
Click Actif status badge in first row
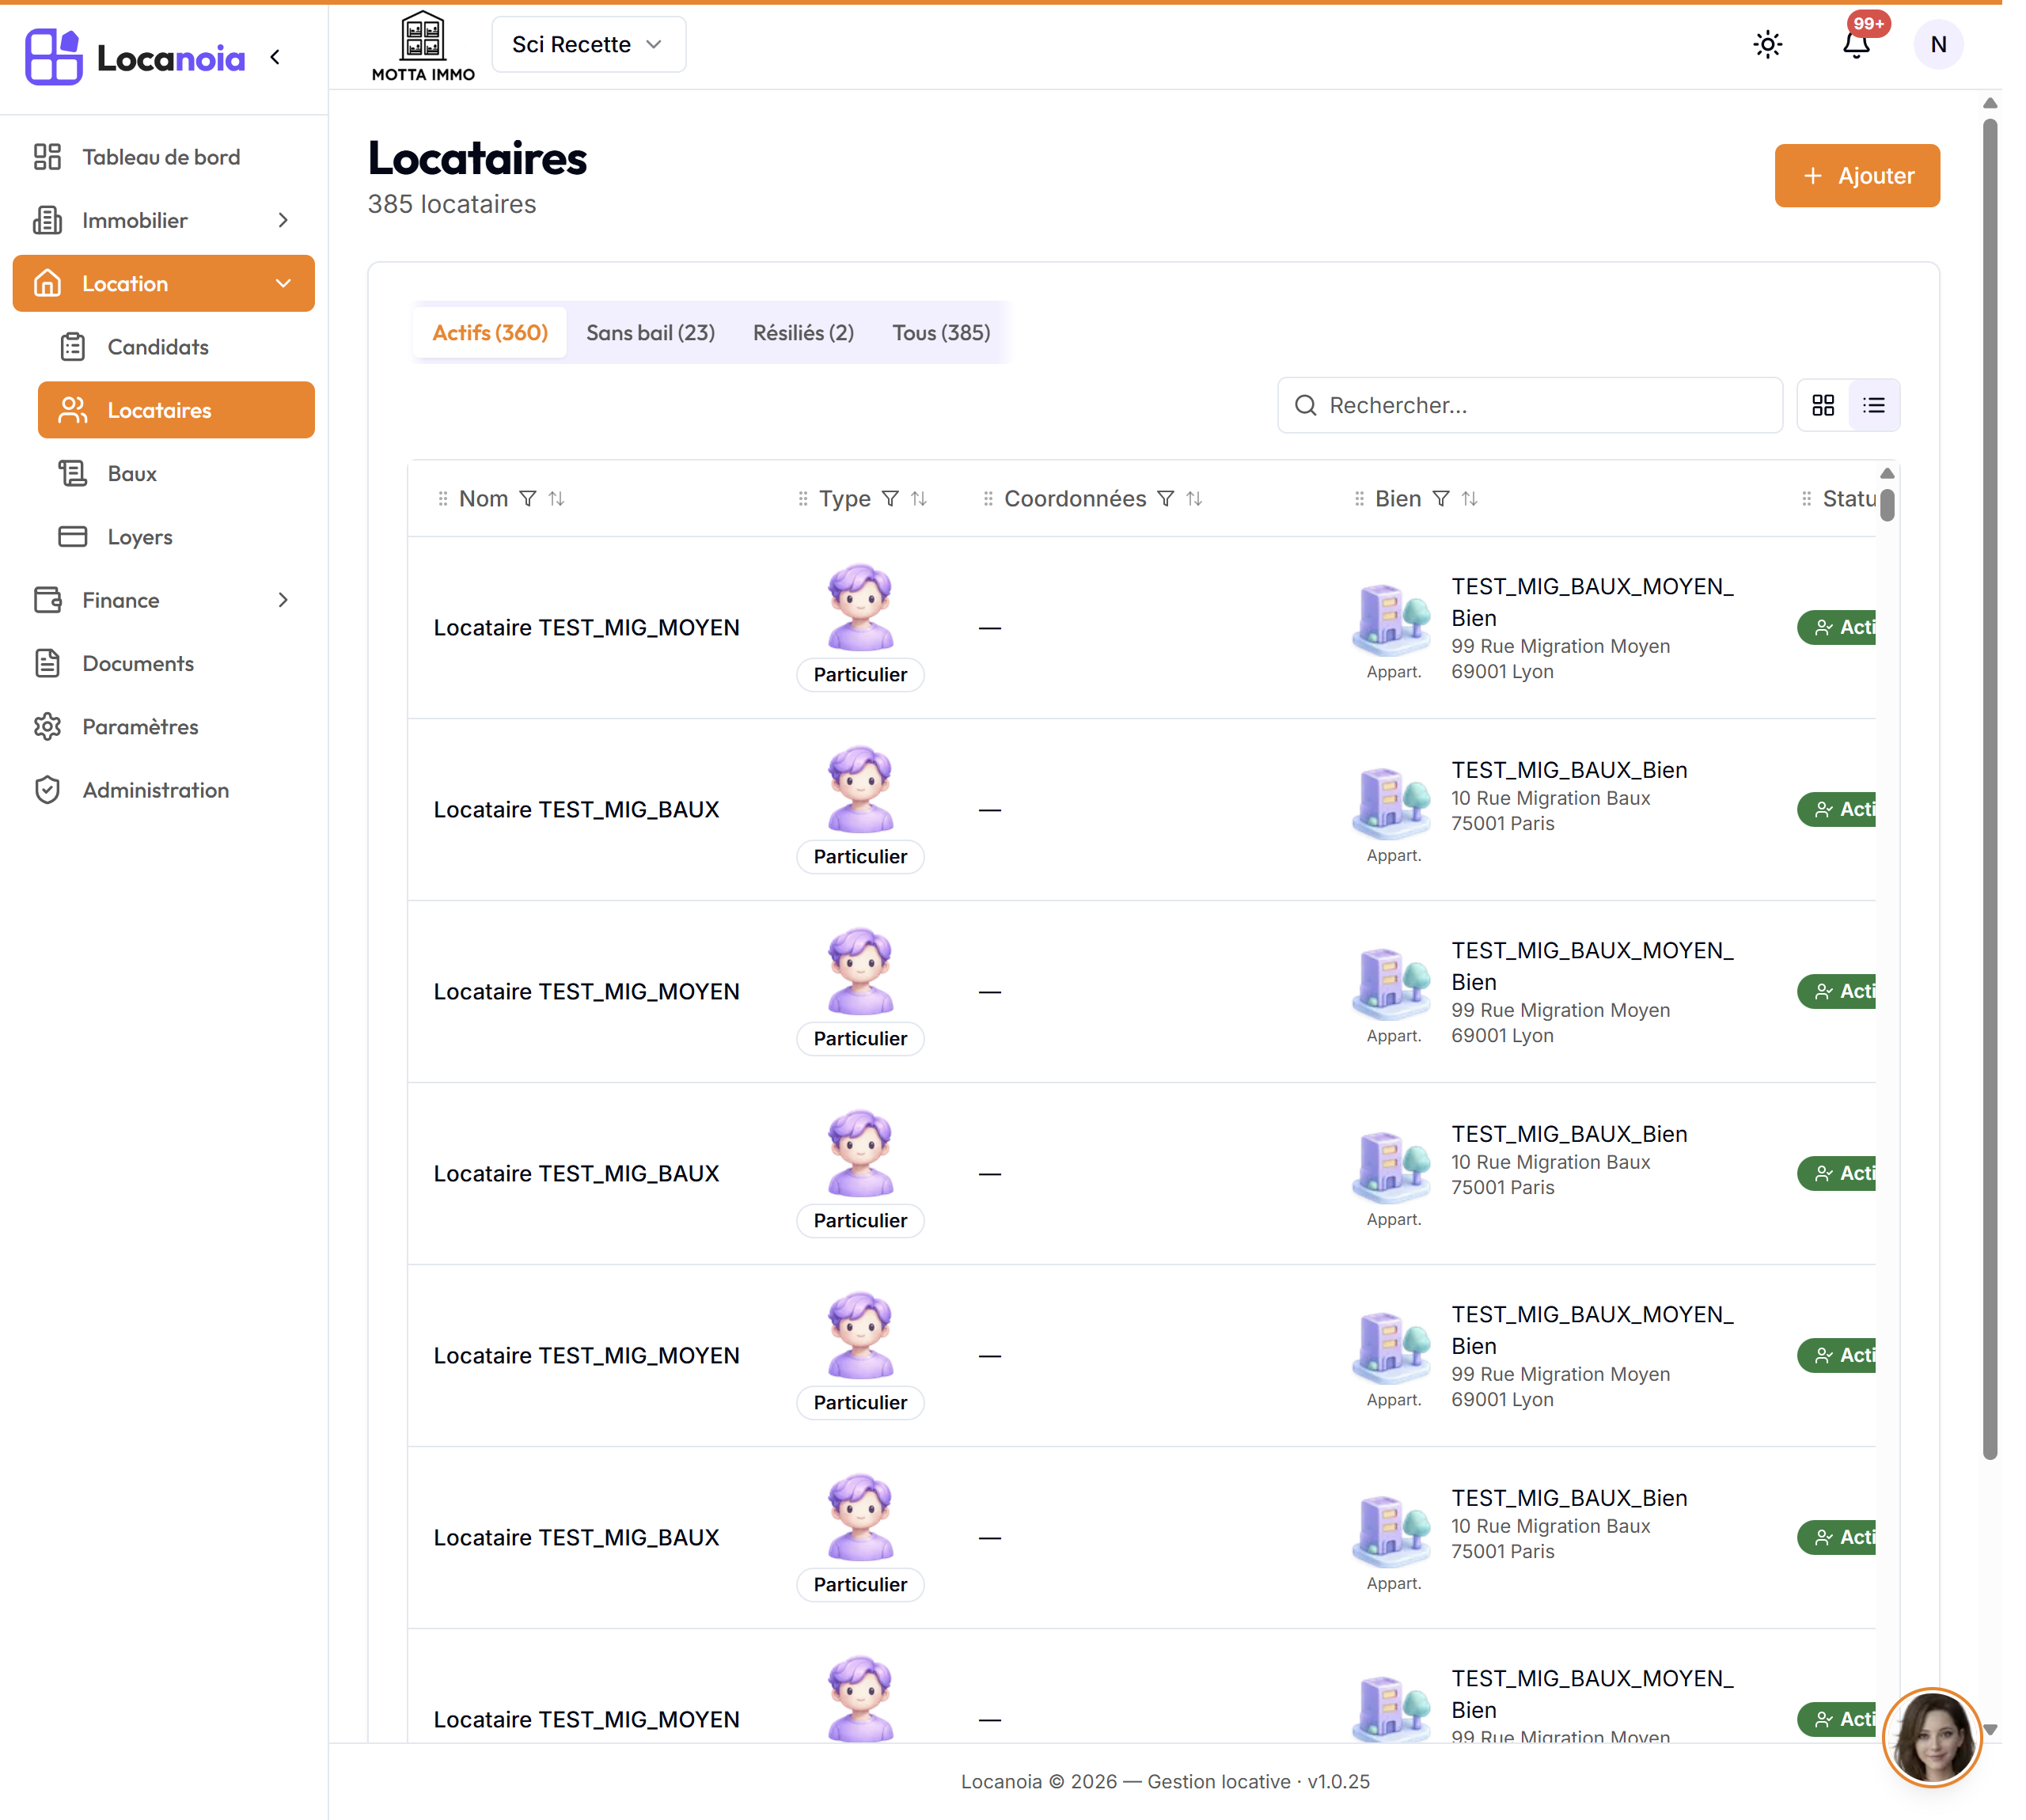[1837, 628]
